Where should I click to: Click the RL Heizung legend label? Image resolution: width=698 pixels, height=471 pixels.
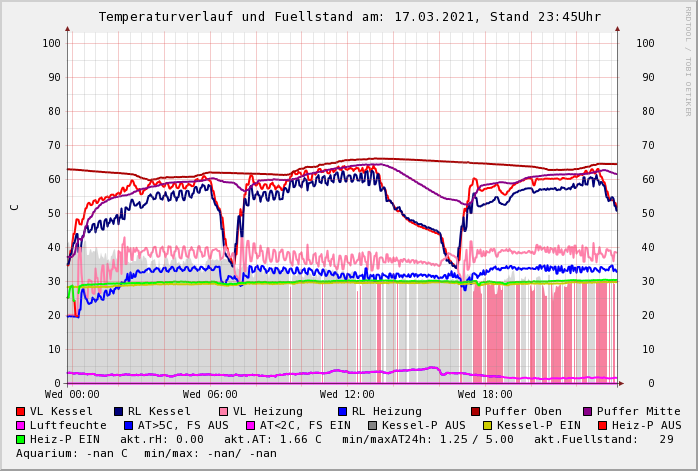[387, 411]
